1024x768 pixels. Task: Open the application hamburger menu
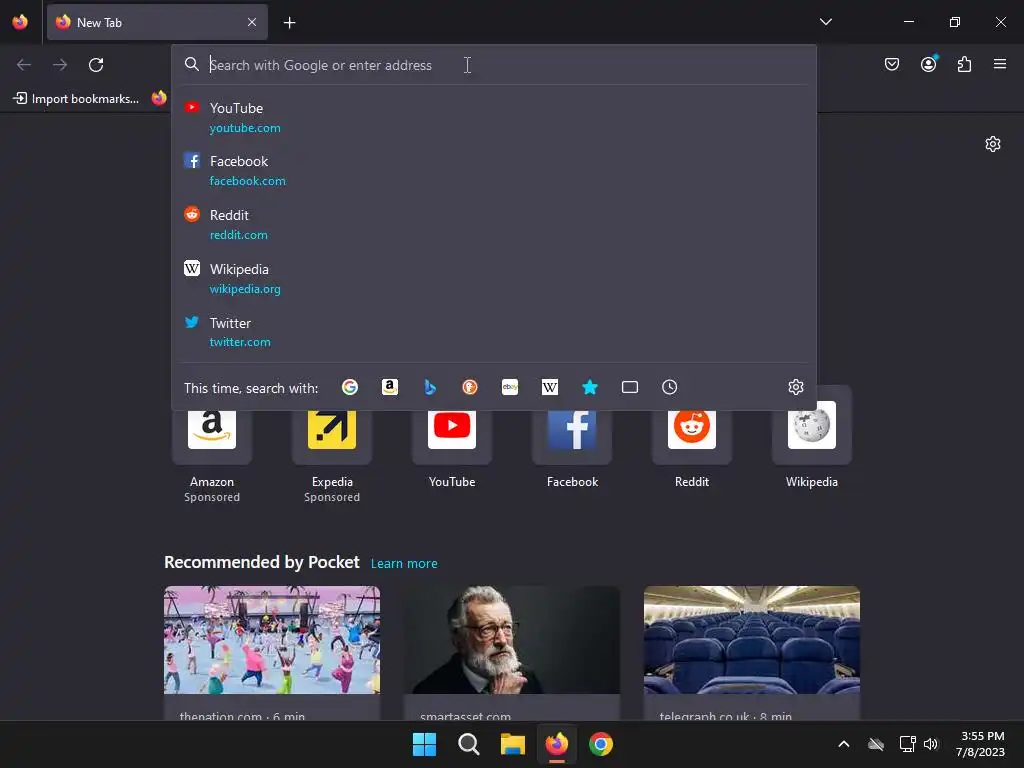coord(1000,64)
